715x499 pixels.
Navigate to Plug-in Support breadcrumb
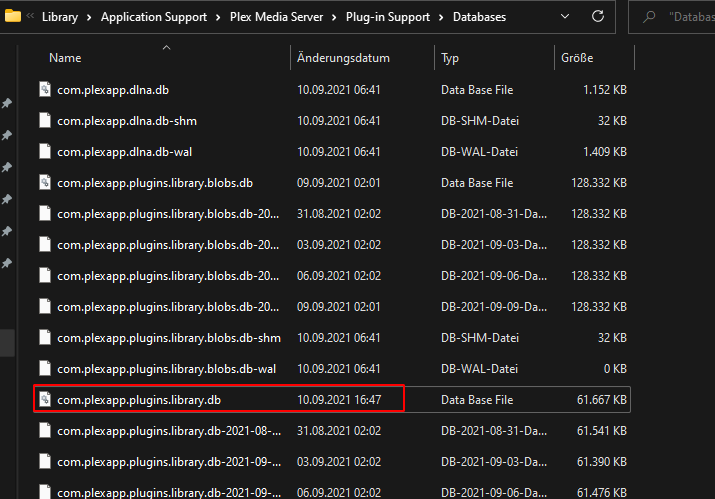pos(388,17)
